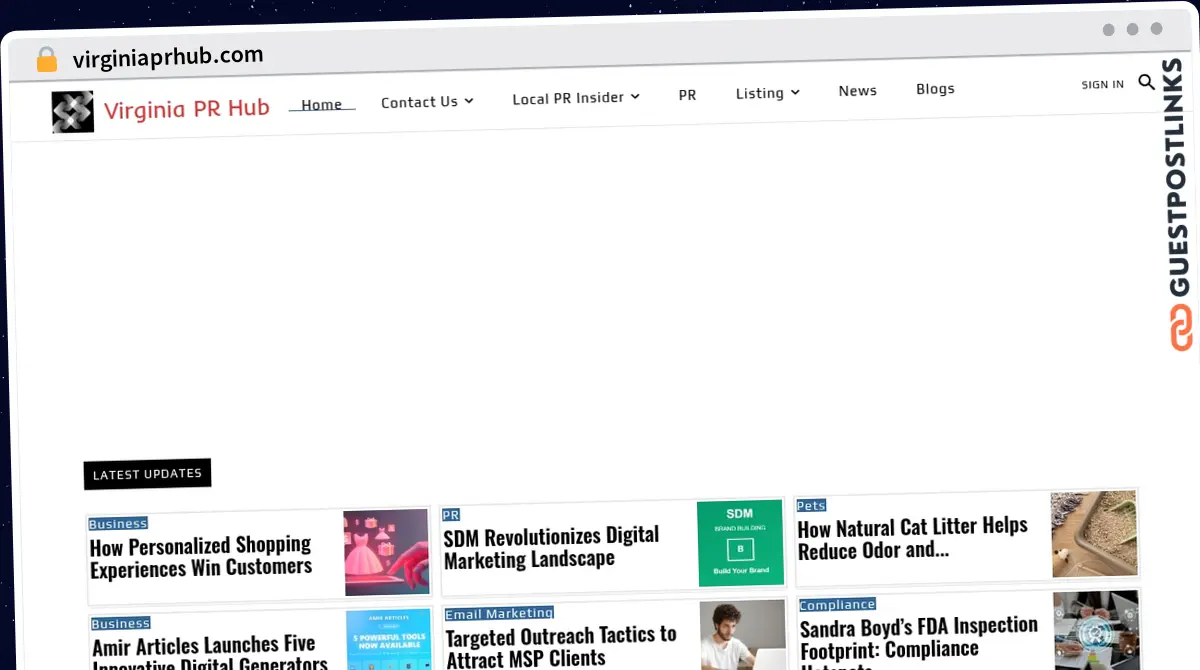This screenshot has width=1200, height=670.
Task: Click the pink dress shopping thumbnail
Action: (x=386, y=552)
